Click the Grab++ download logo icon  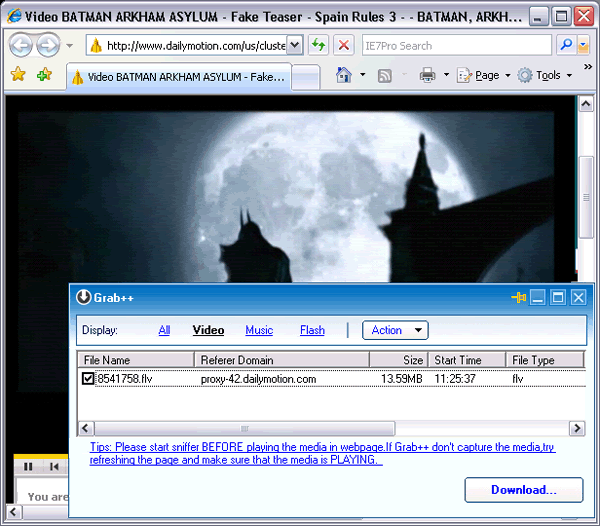(x=83, y=297)
